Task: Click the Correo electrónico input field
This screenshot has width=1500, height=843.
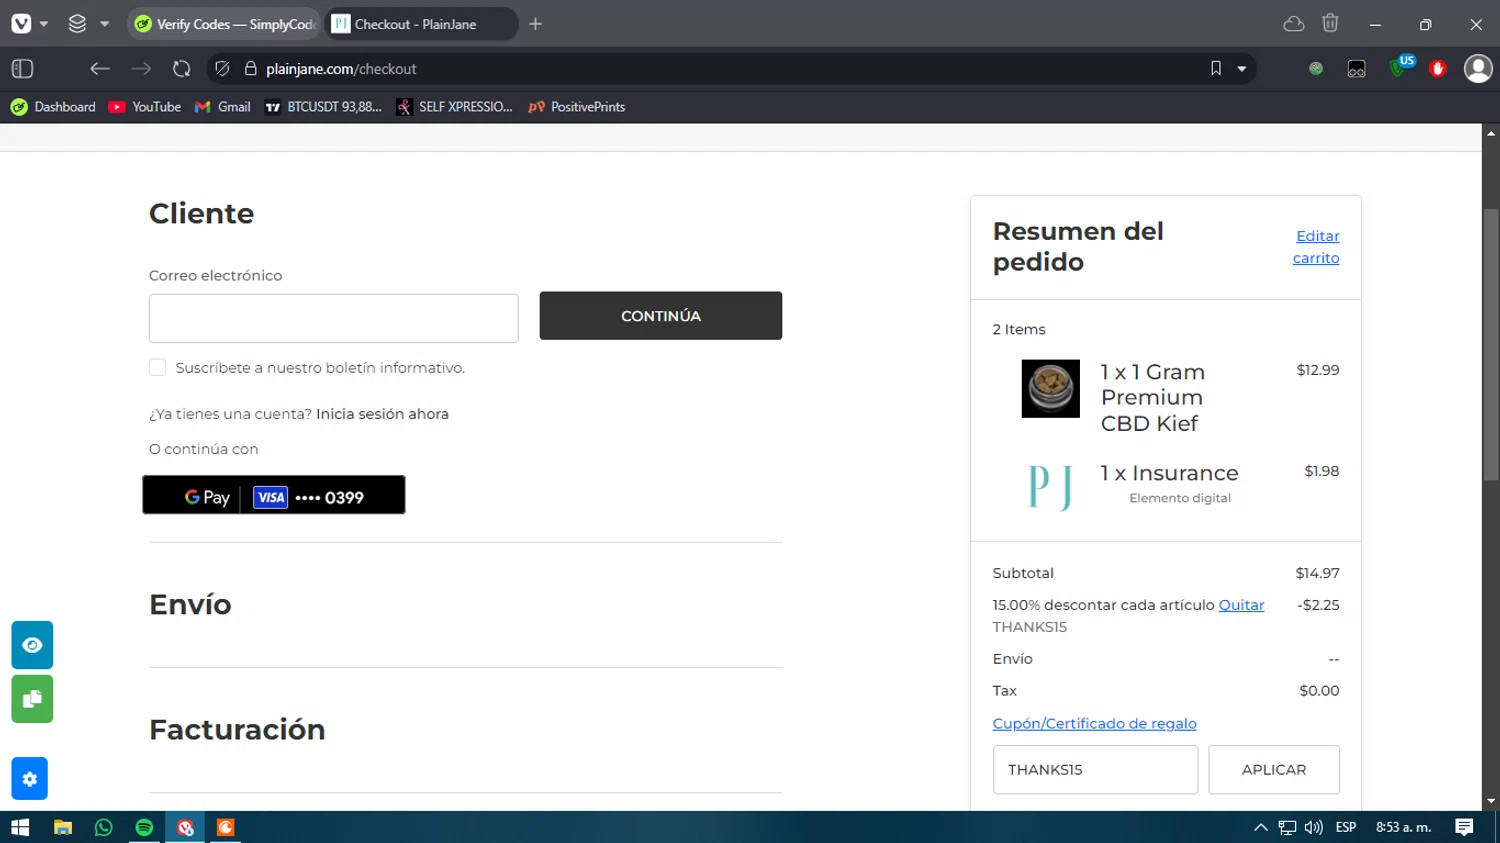Action: point(334,318)
